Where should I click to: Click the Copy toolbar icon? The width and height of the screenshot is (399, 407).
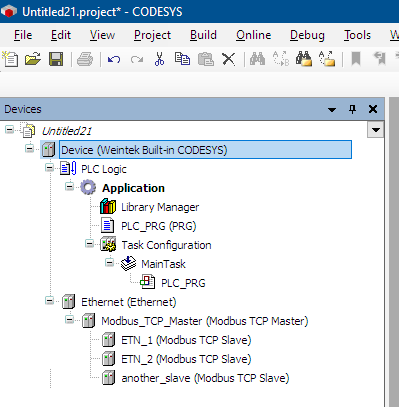tap(182, 59)
